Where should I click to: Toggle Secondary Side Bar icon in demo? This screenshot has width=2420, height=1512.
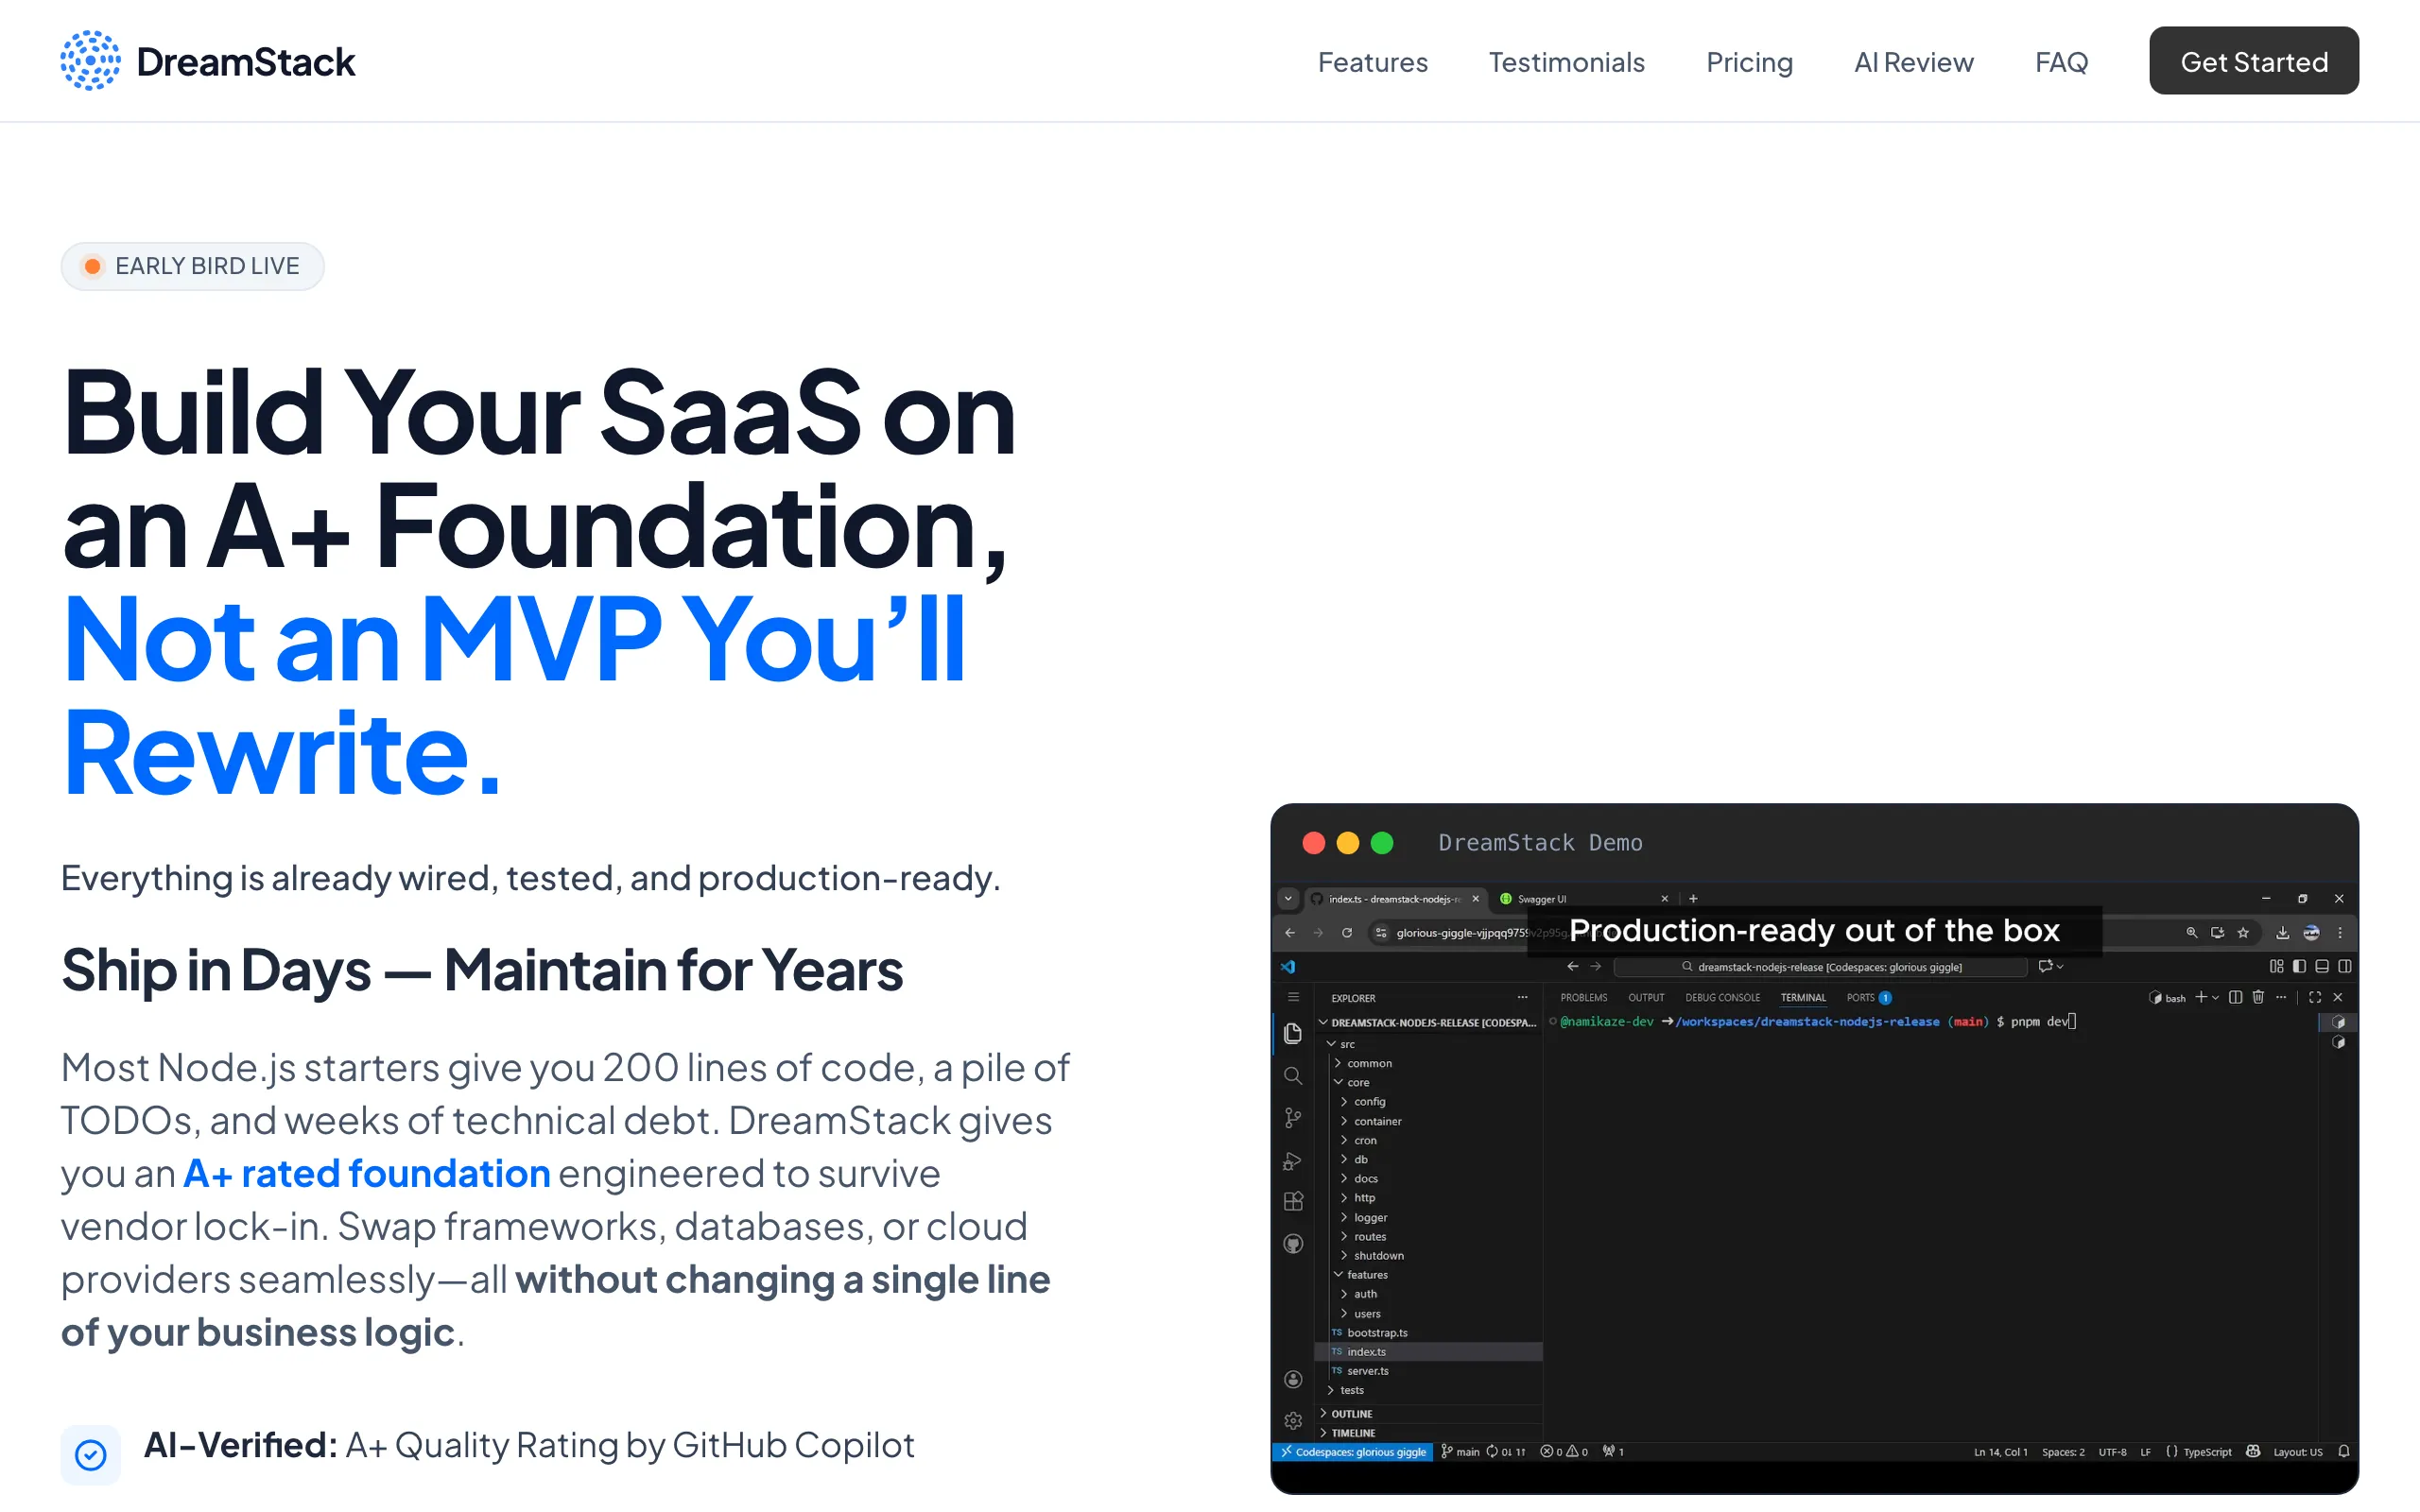(x=2345, y=966)
